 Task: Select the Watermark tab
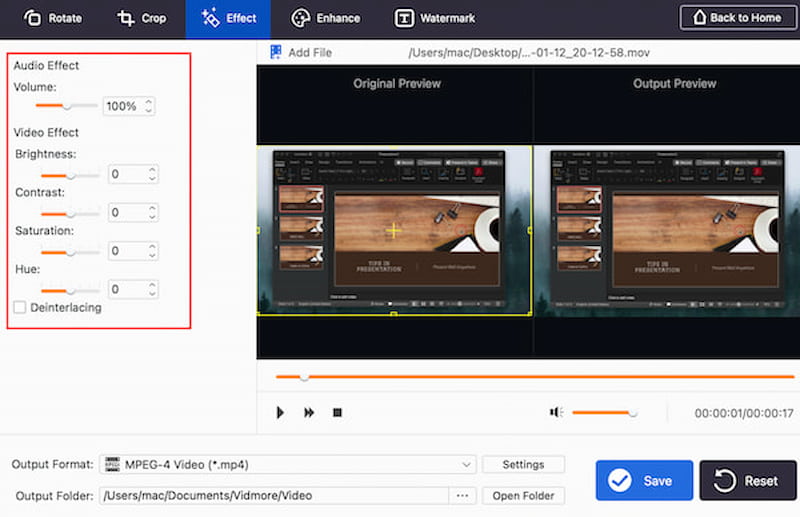pyautogui.click(x=435, y=18)
